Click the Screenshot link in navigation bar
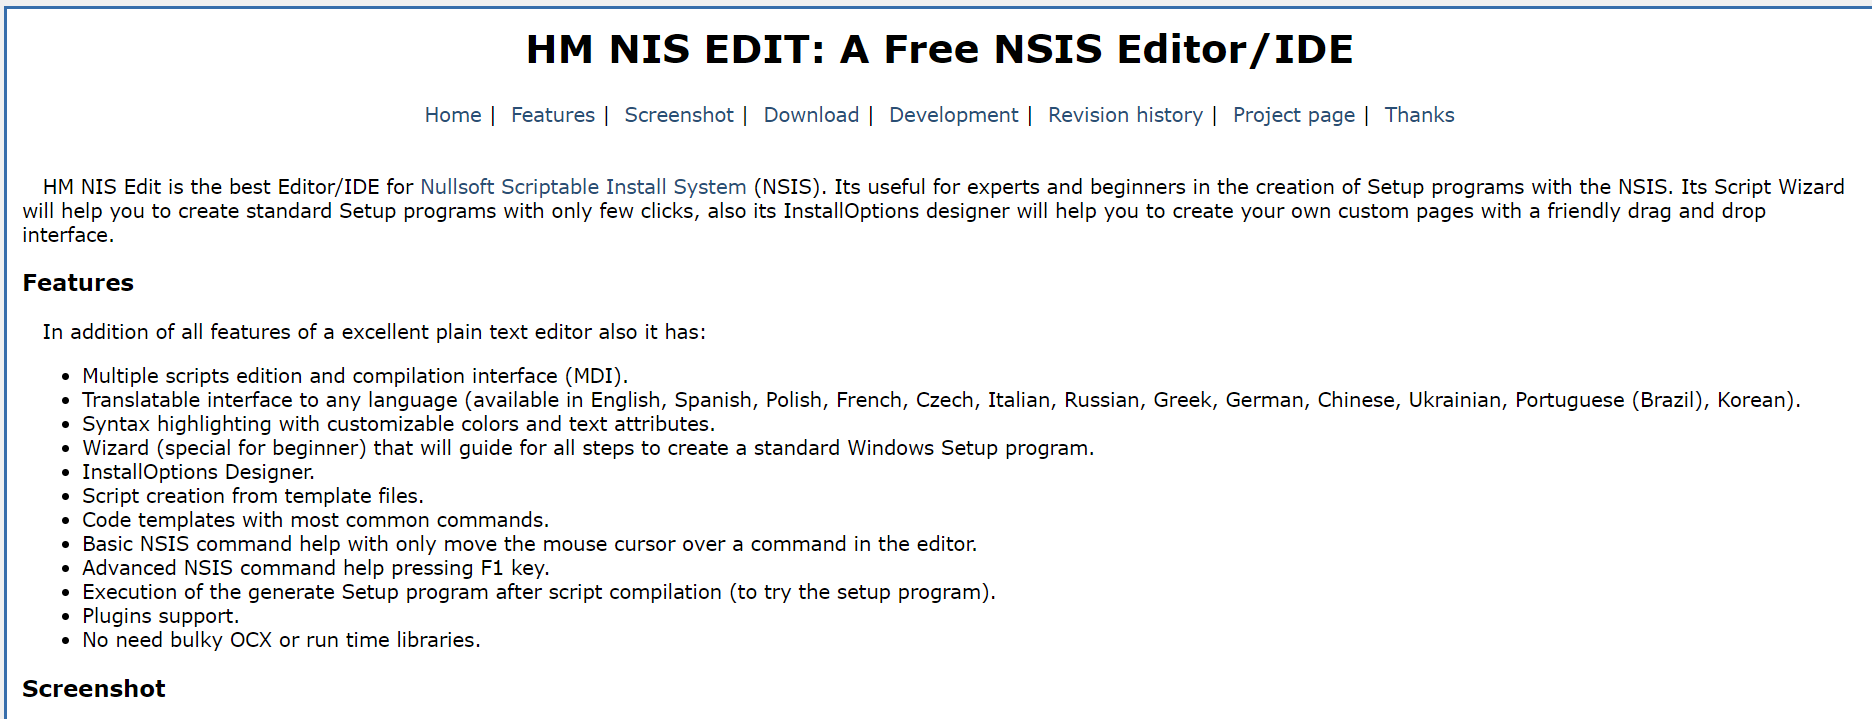This screenshot has height=719, width=1872. point(679,115)
